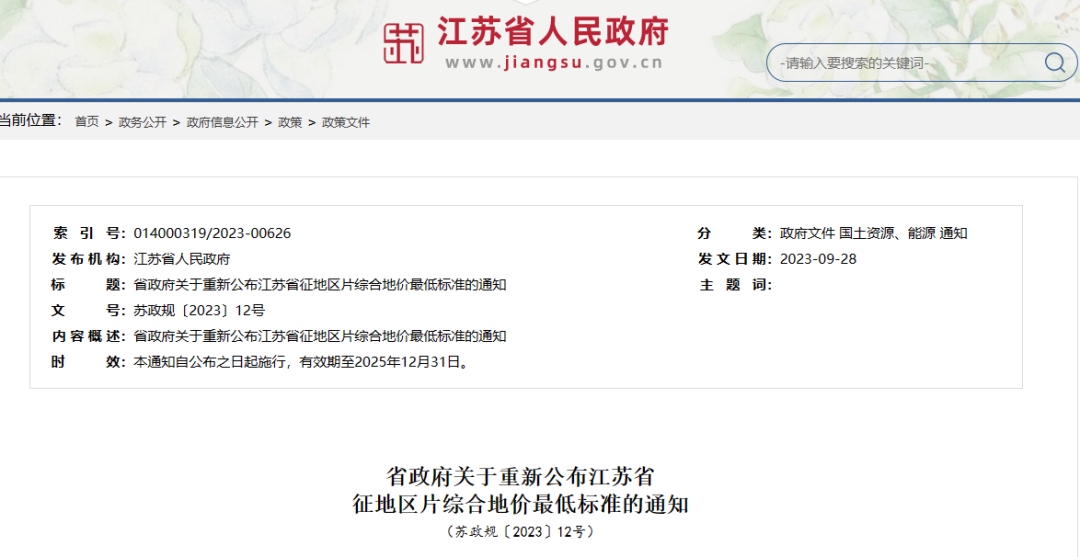Click www.jiangsu.gov.cn URL text in header
The image size is (1080, 557).
(554, 63)
